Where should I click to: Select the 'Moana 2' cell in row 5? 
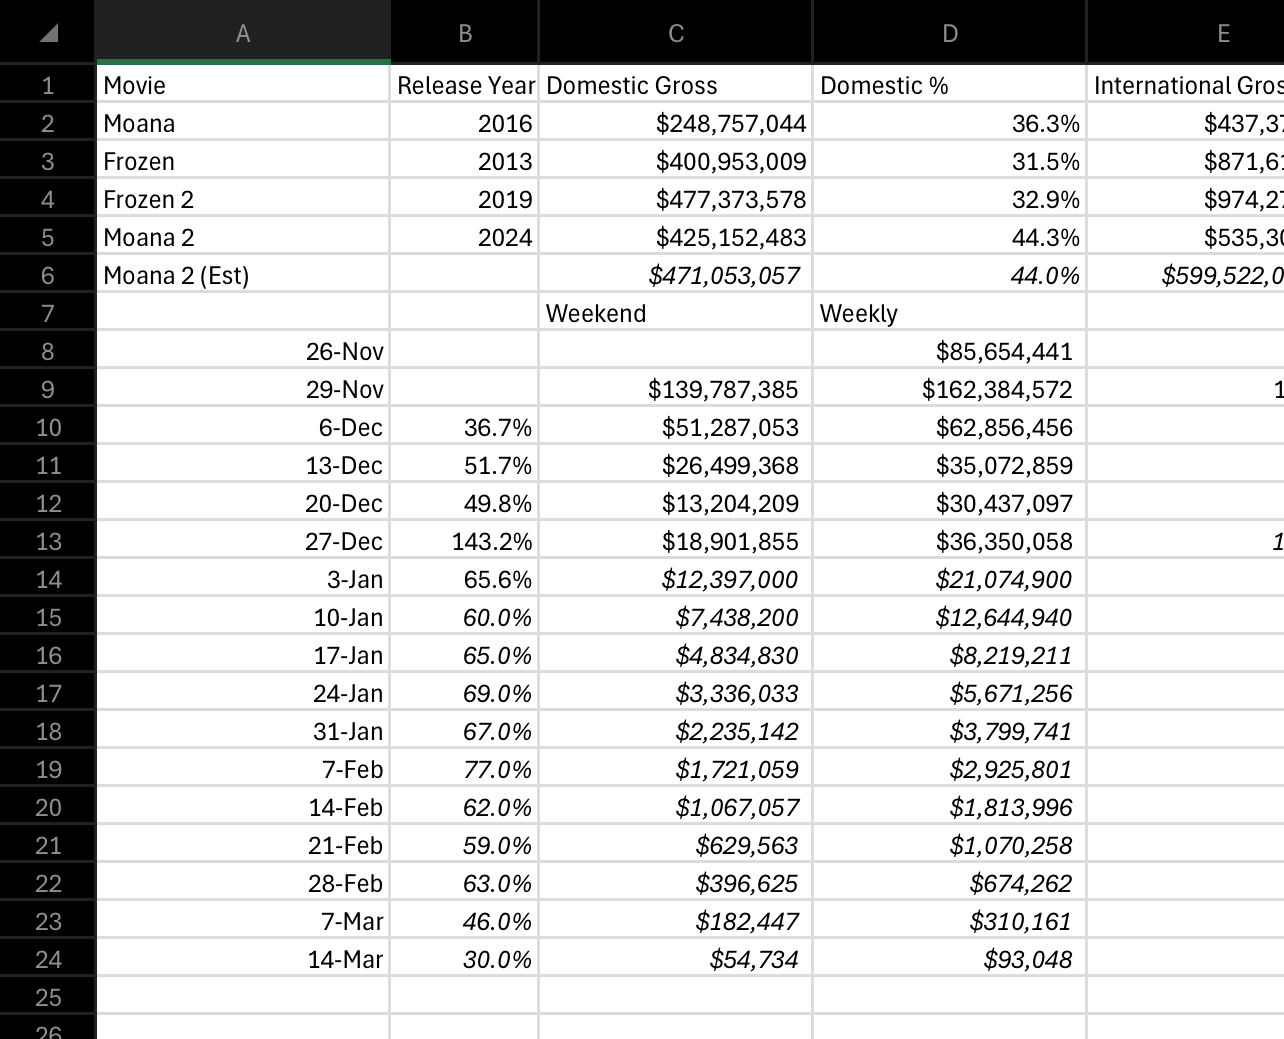pos(243,237)
